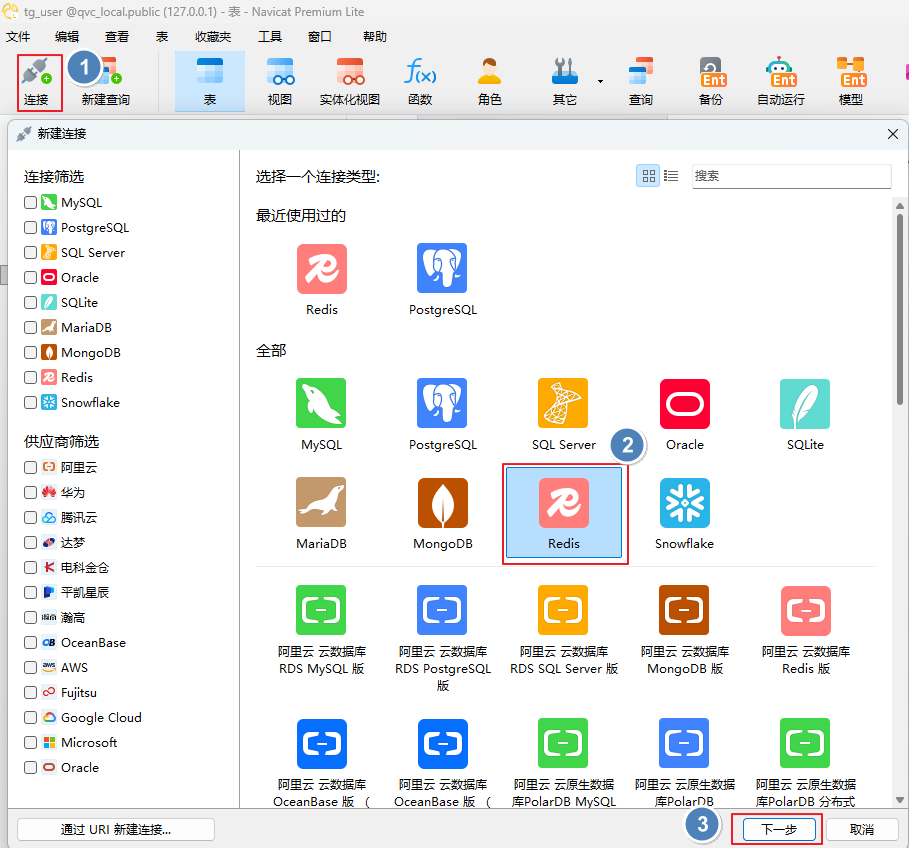Select 阿里云 云数据库 RDS MySQL 版
Viewport: 909px width, 848px height.
tap(321, 631)
